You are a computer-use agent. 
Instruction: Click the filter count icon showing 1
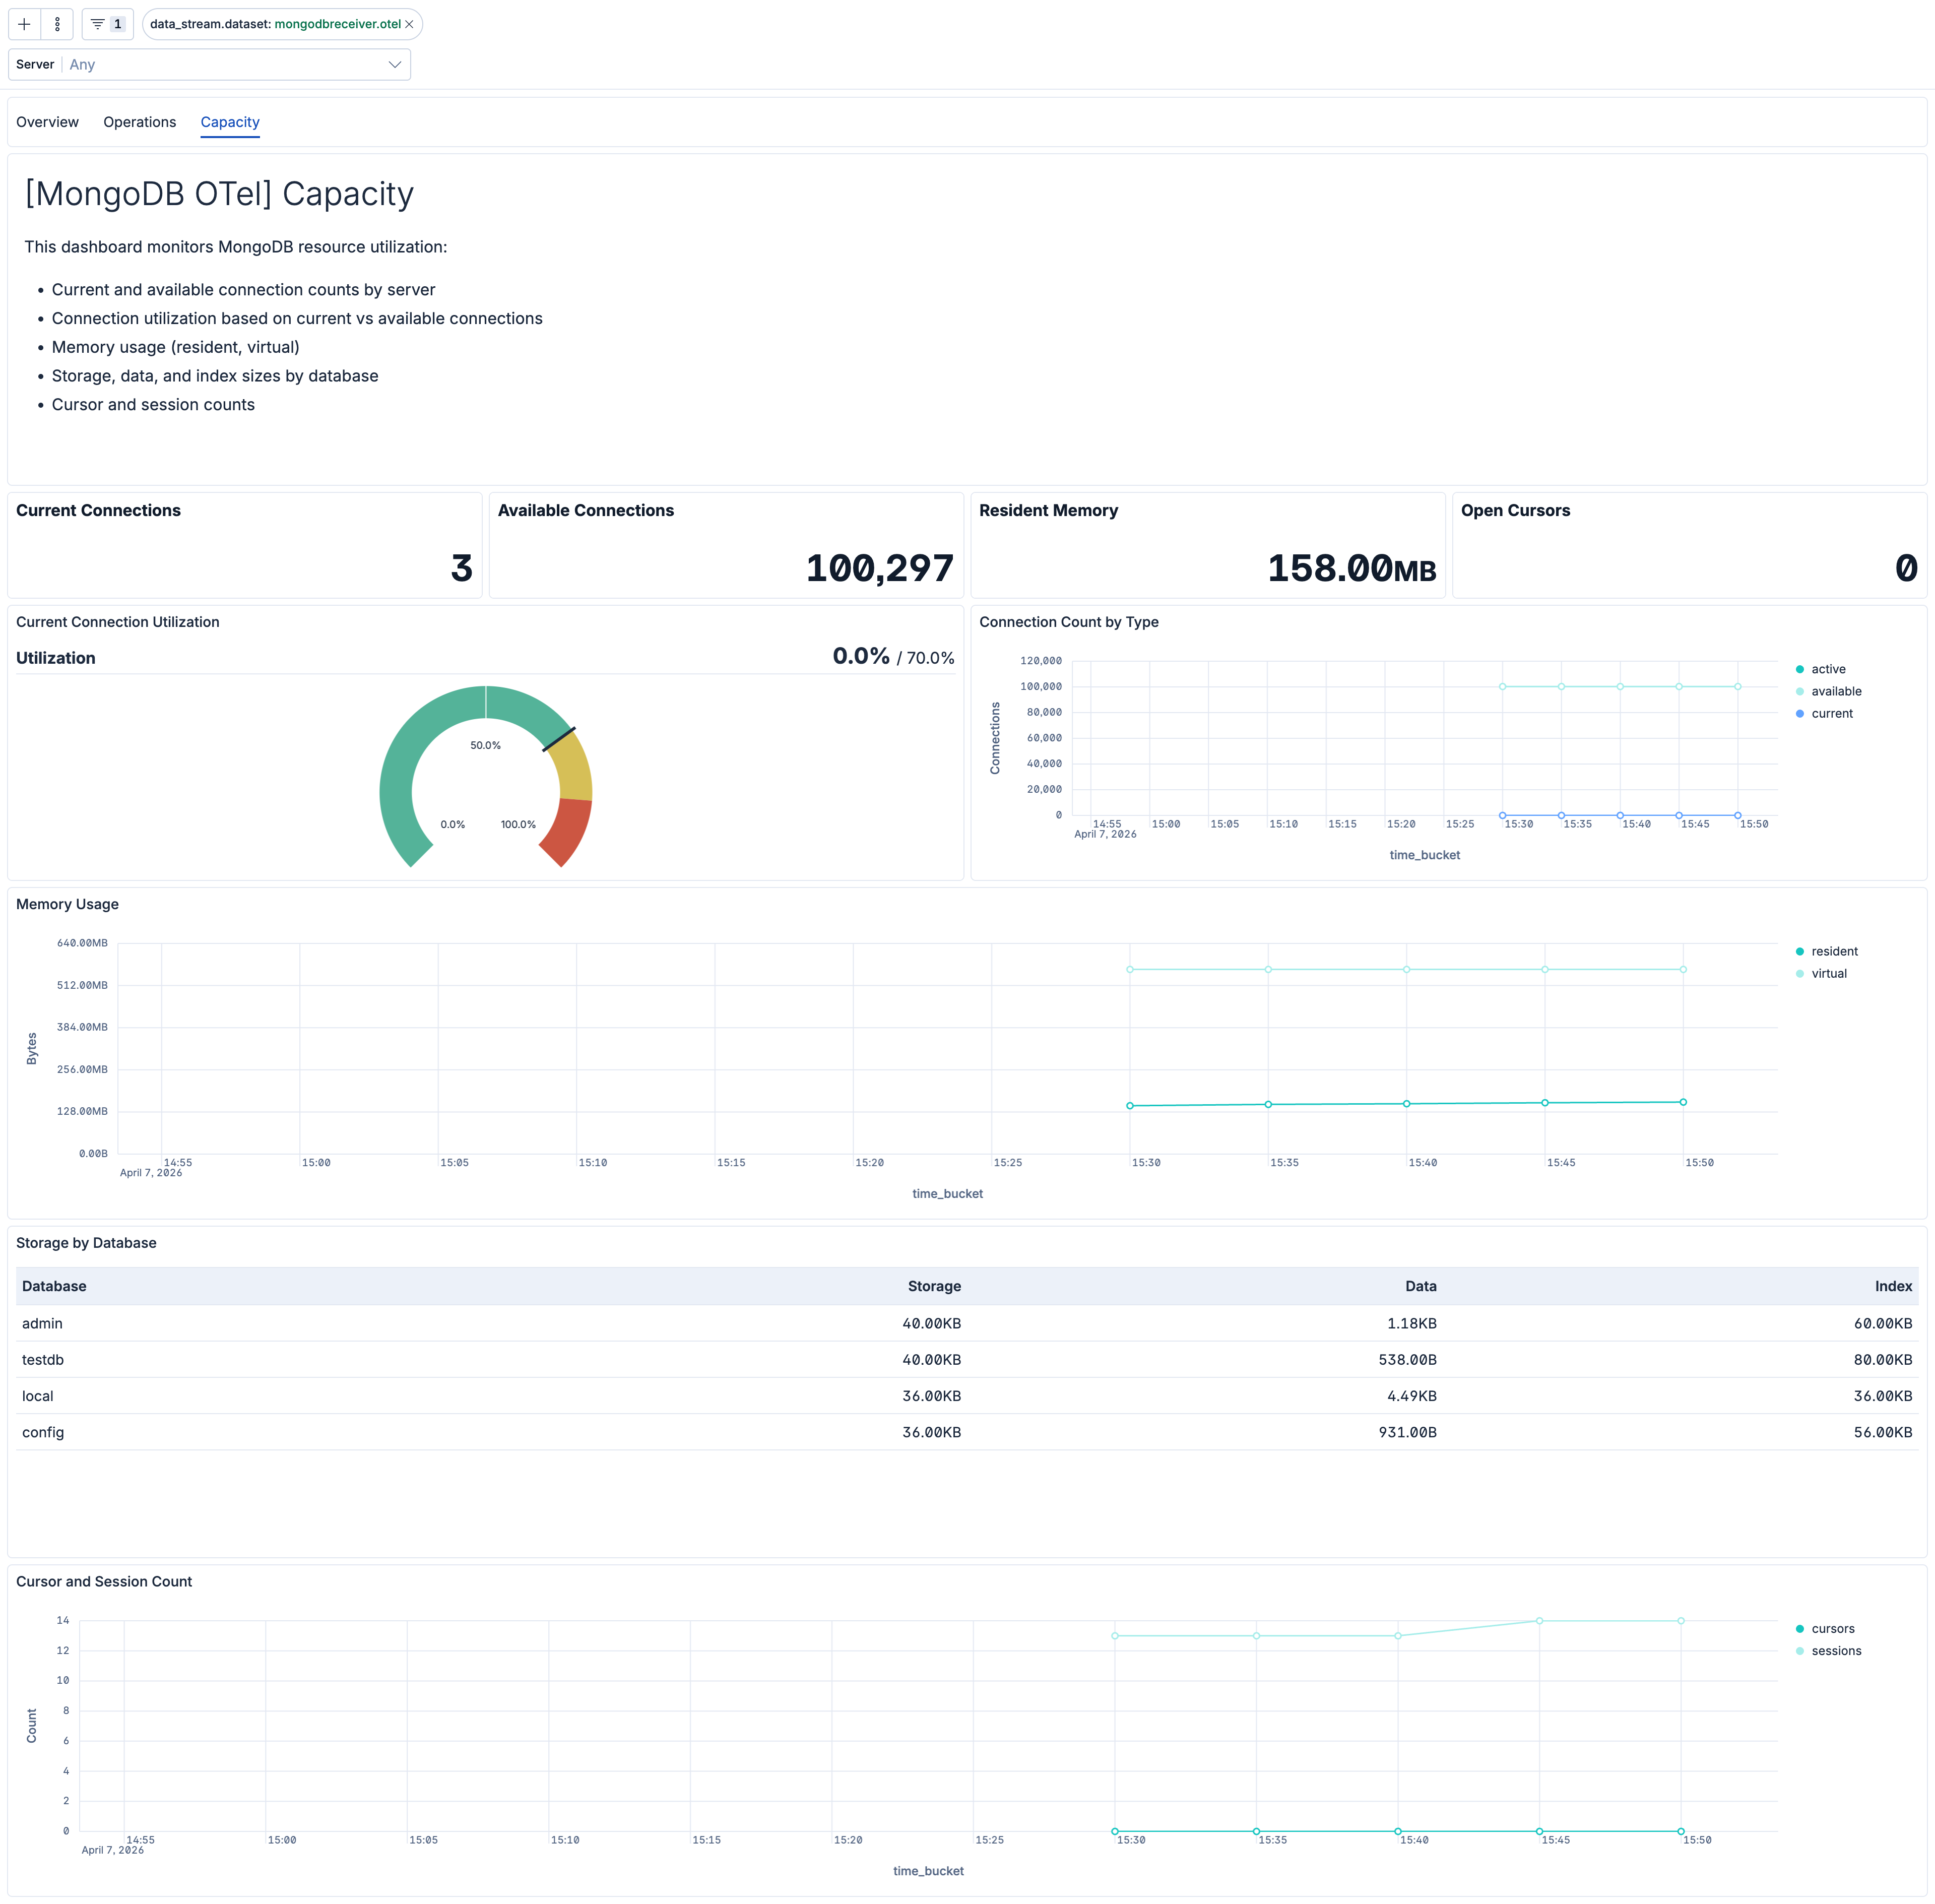point(106,23)
